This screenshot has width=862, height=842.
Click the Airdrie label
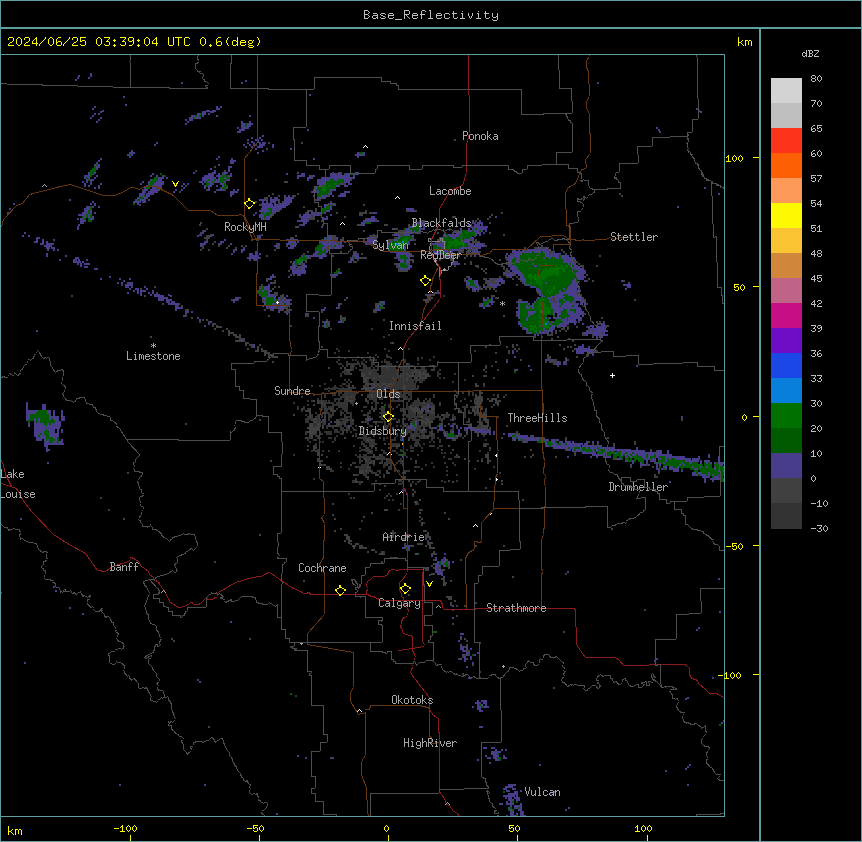click(403, 537)
